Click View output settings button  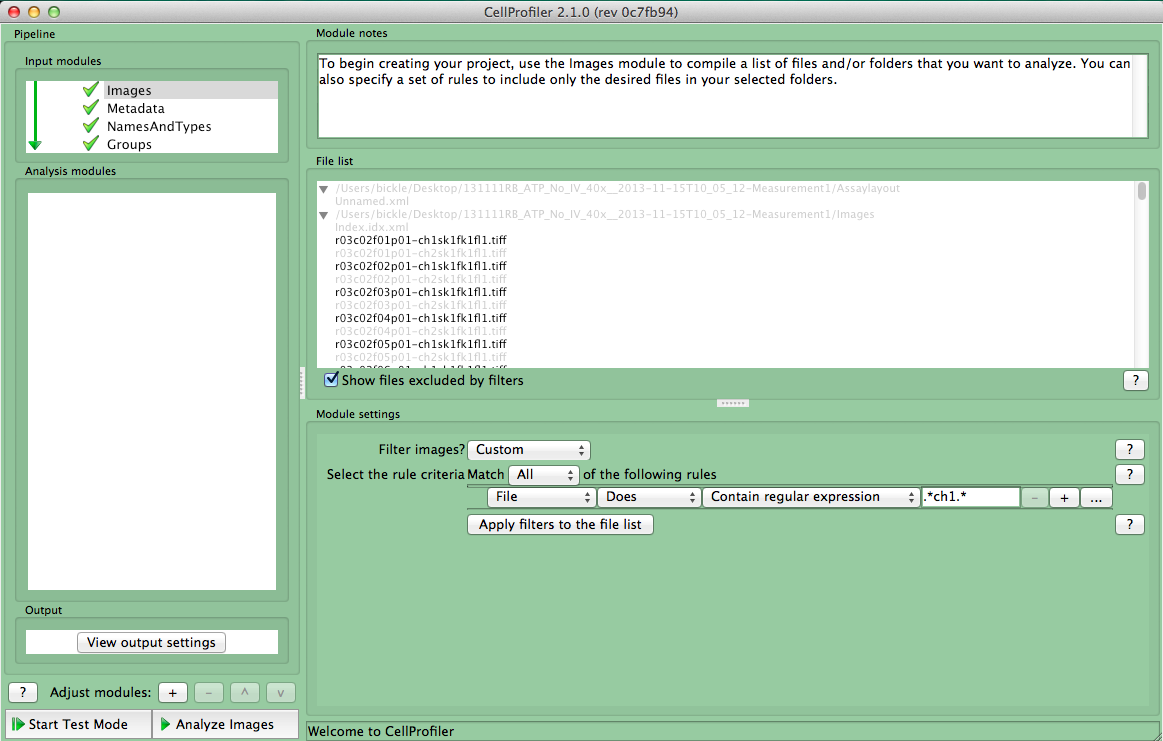(x=151, y=642)
